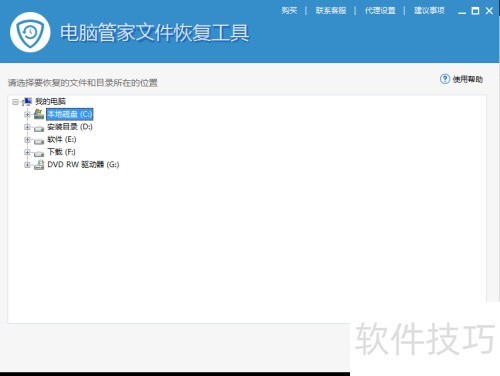This screenshot has height=376, width=500.
Task: Click the F: drive icon
Action: pyautogui.click(x=39, y=154)
